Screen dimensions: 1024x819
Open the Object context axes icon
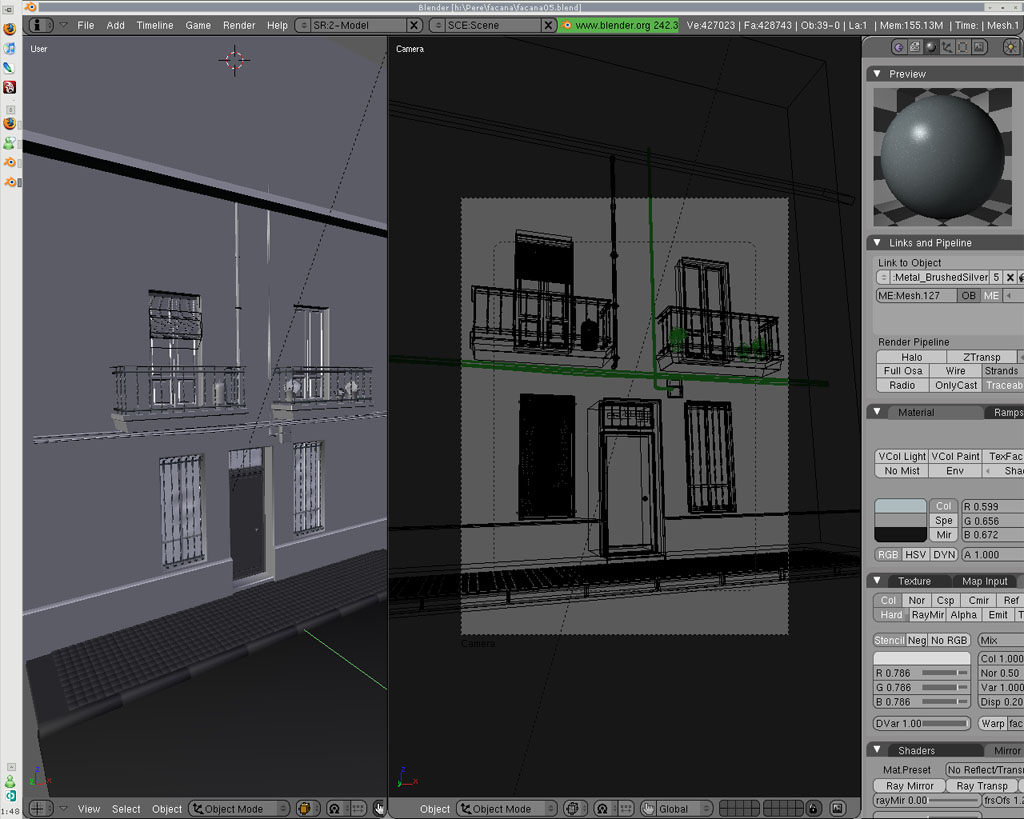(946, 47)
